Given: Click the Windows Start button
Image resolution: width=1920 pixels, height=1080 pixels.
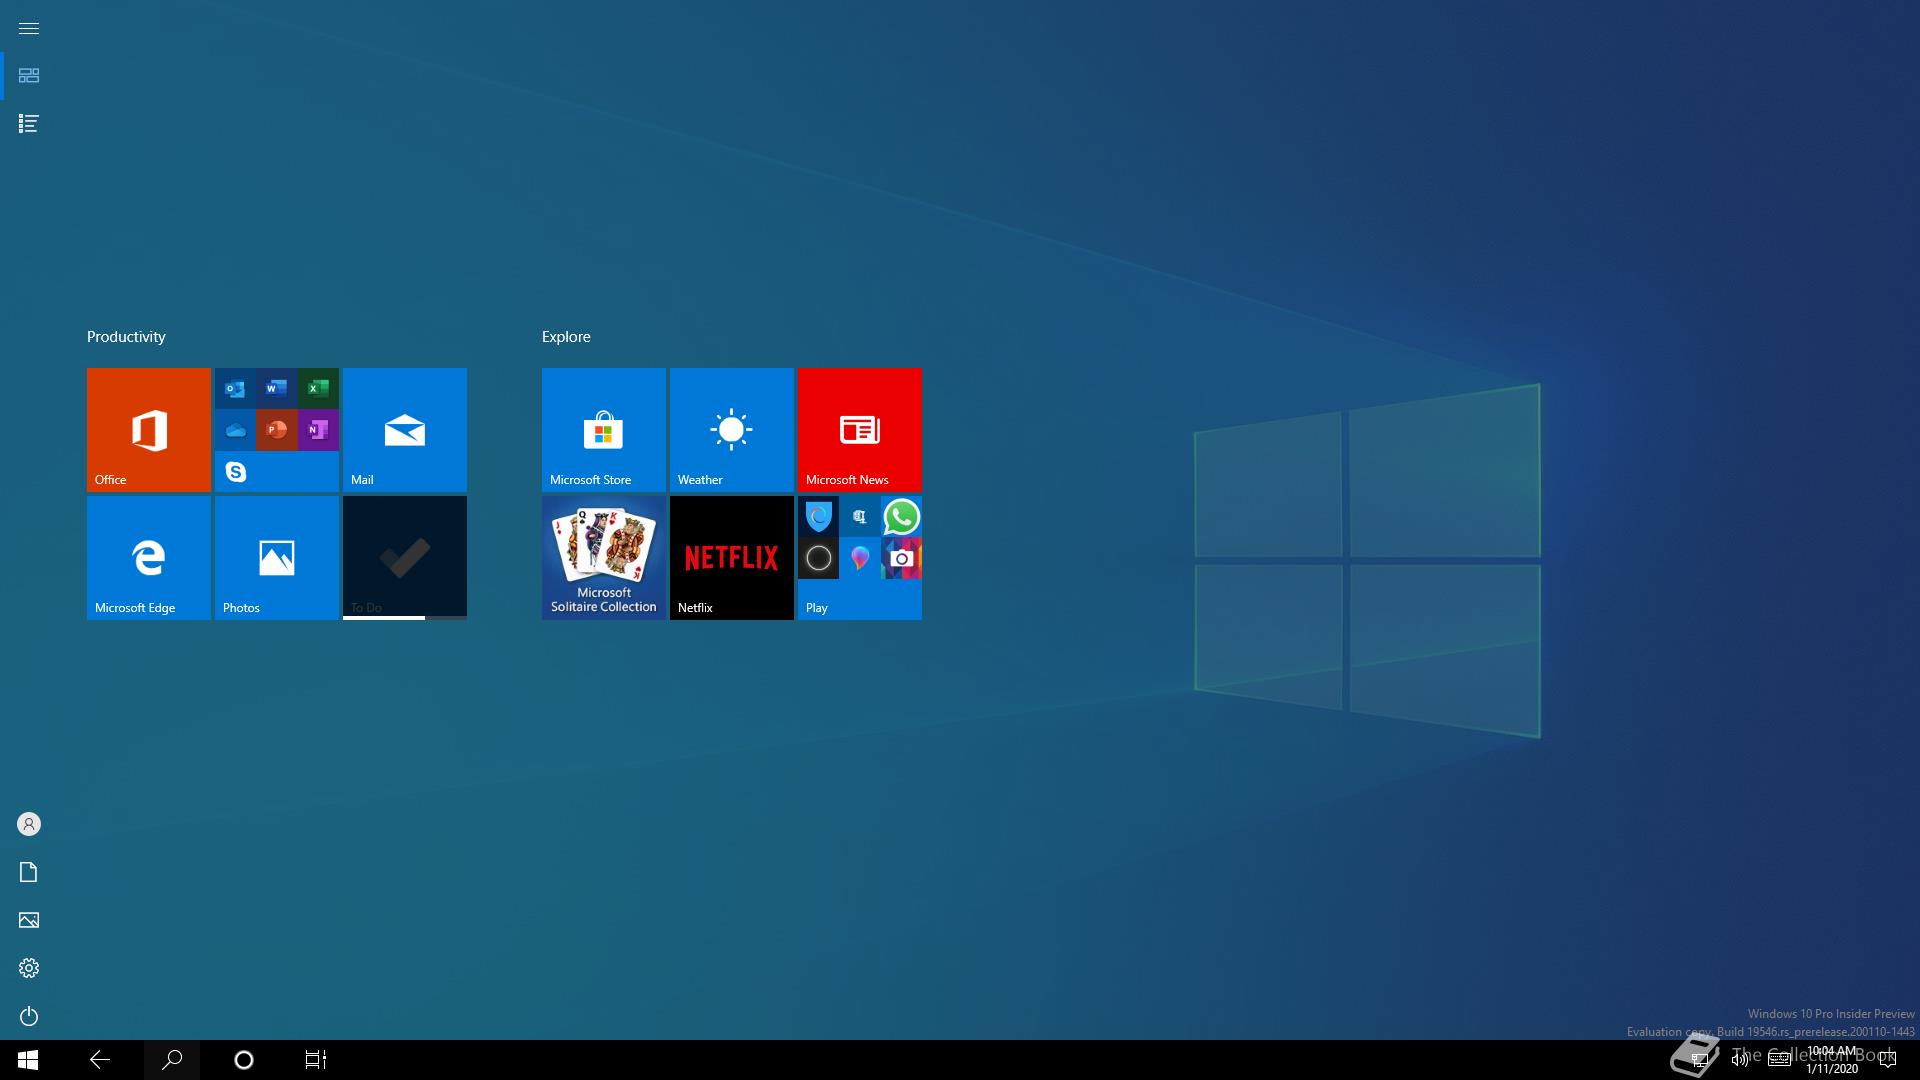Looking at the screenshot, I should (28, 1060).
